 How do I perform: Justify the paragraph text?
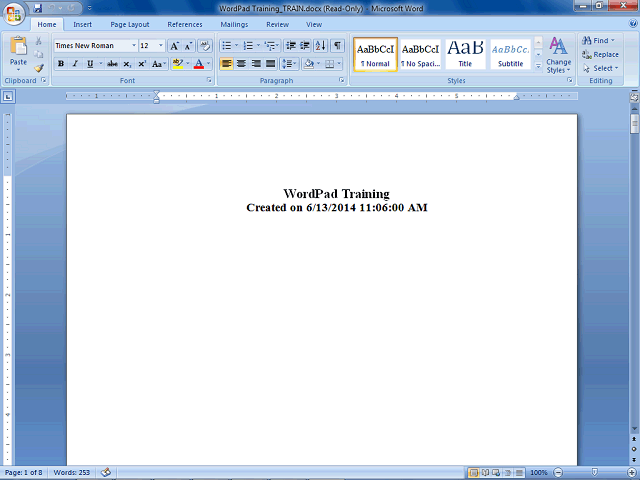[x=271, y=64]
